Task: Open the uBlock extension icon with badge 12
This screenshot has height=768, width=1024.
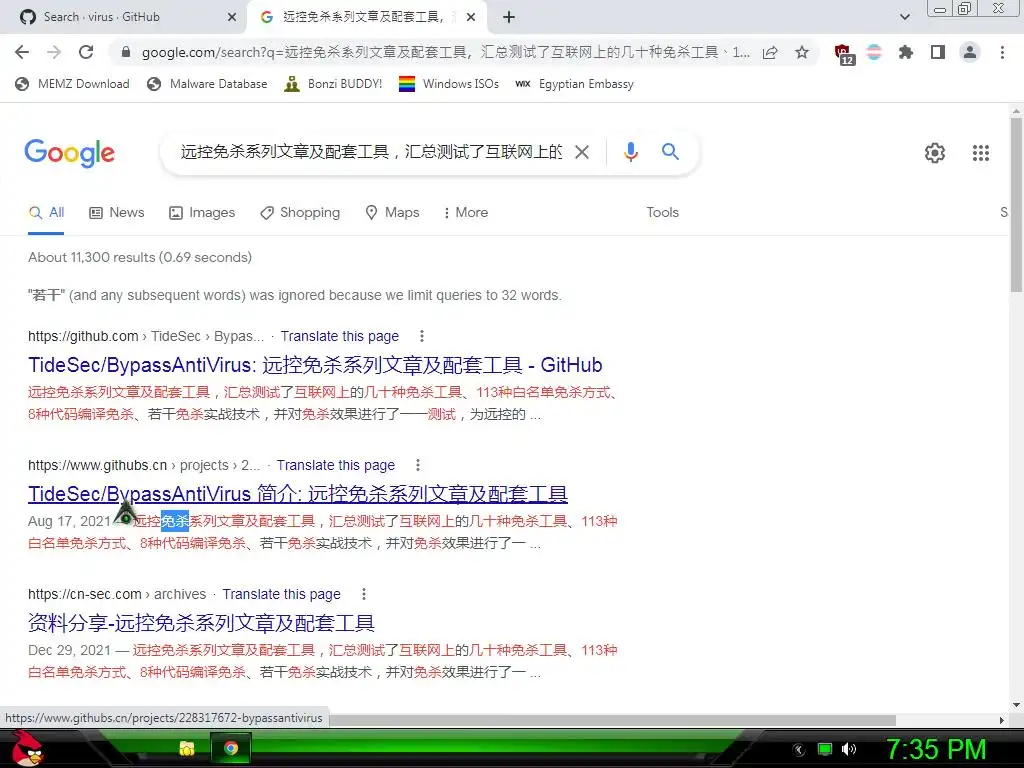Action: click(843, 54)
